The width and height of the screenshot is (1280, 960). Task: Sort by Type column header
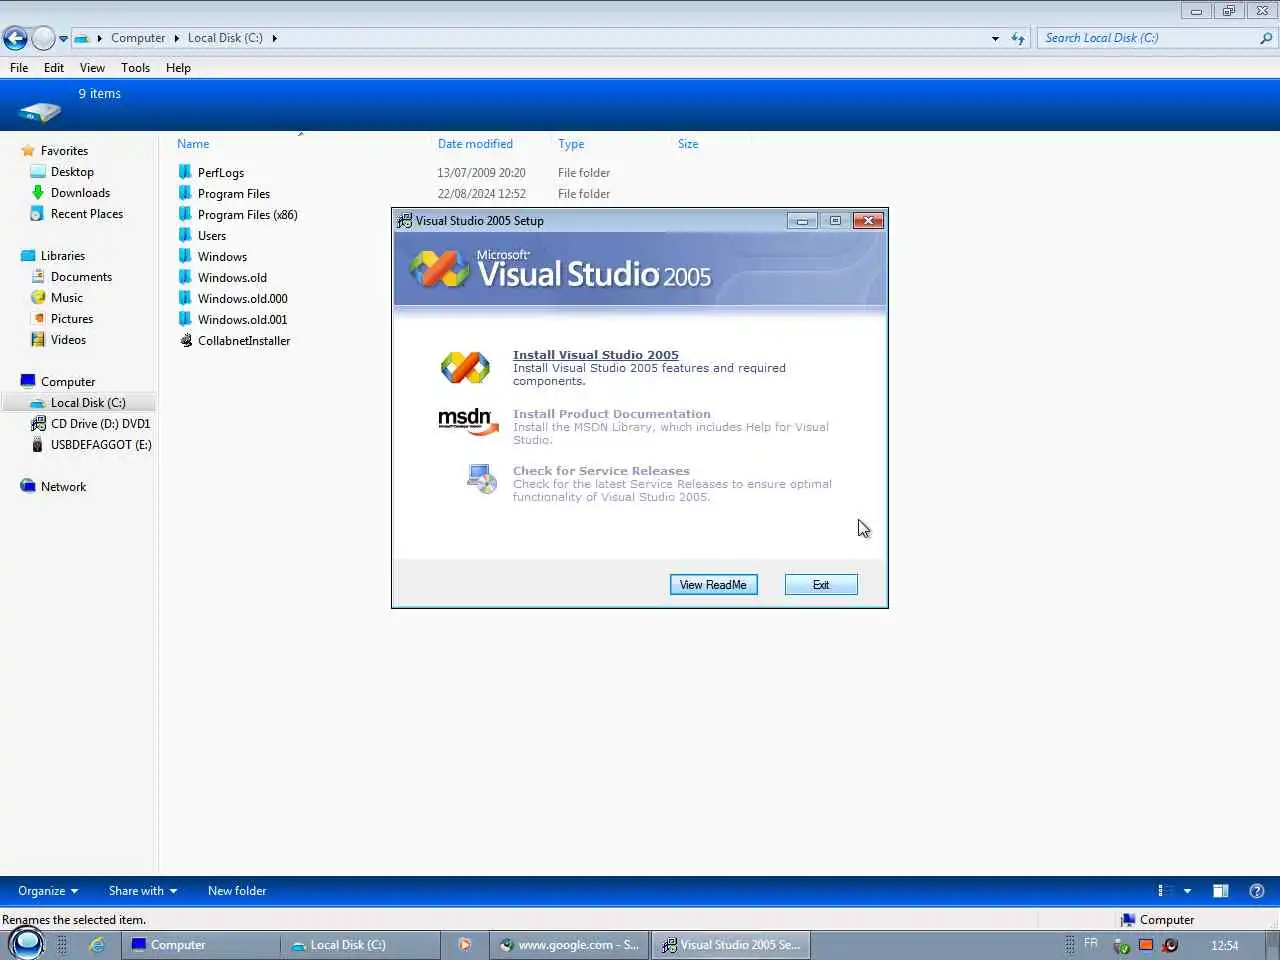click(571, 144)
